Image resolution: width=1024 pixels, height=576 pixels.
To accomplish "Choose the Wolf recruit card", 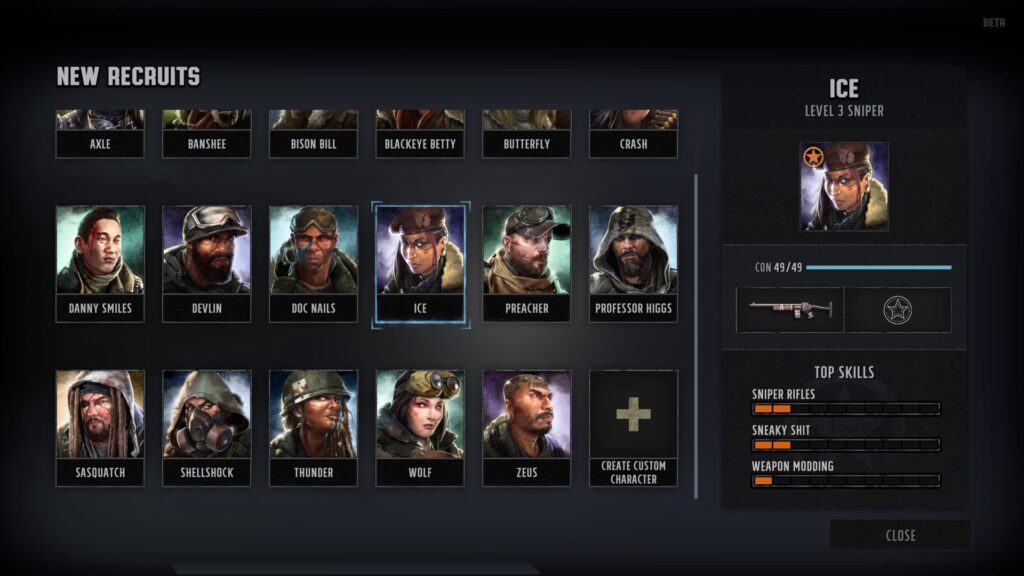I will pos(420,428).
